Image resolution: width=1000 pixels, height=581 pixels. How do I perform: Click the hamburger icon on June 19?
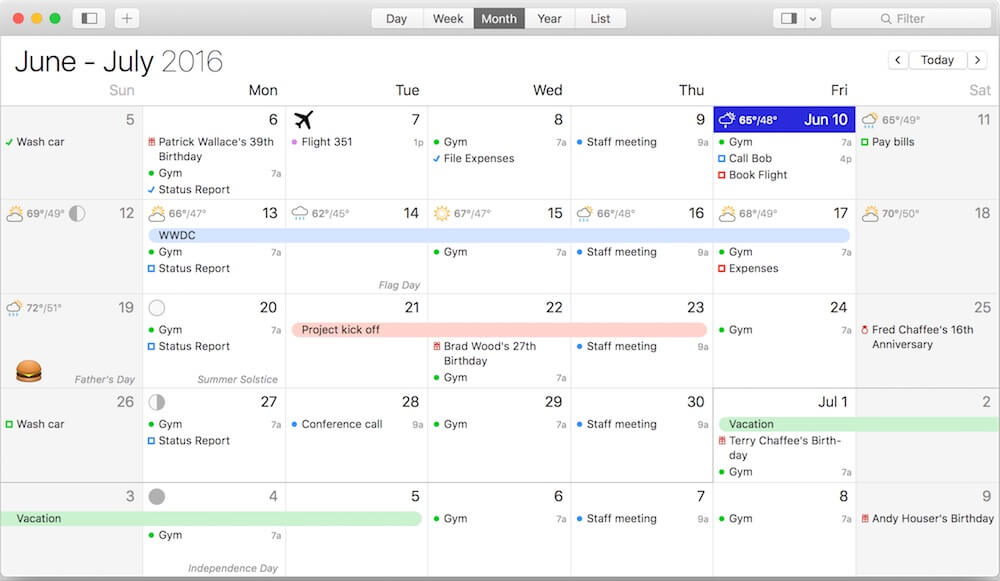[x=29, y=371]
